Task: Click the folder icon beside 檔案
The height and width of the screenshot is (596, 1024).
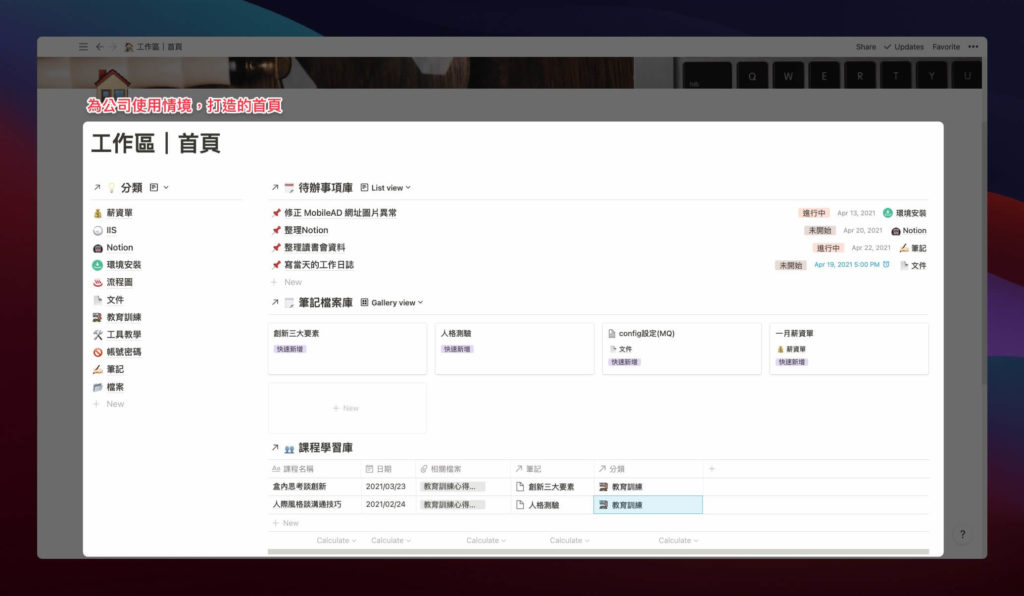Action: (x=97, y=387)
